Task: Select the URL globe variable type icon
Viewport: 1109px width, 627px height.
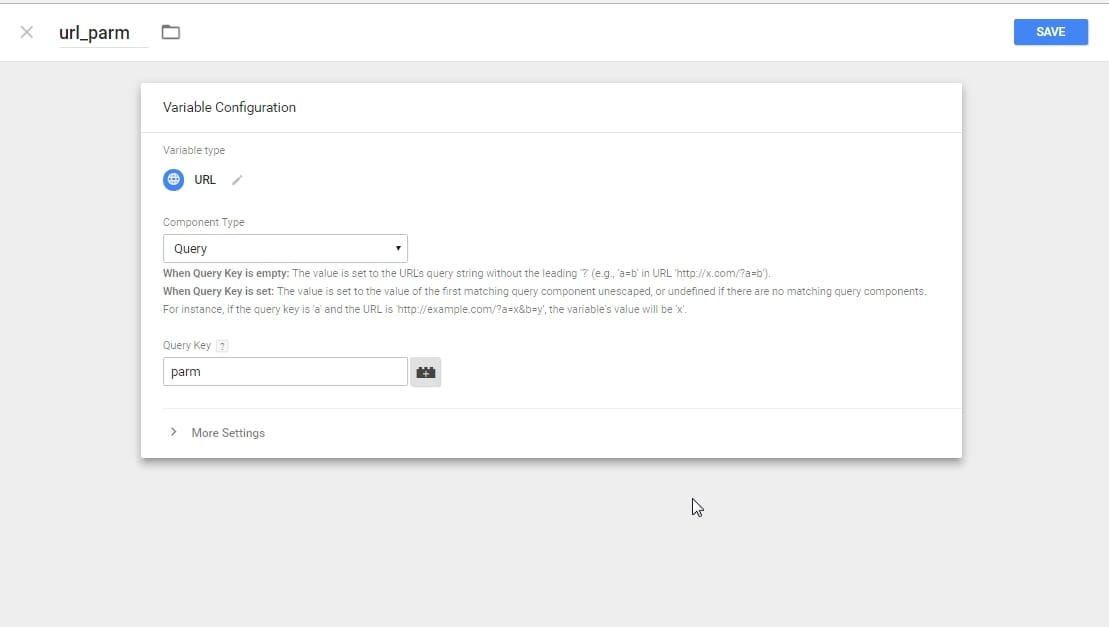Action: coord(174,180)
